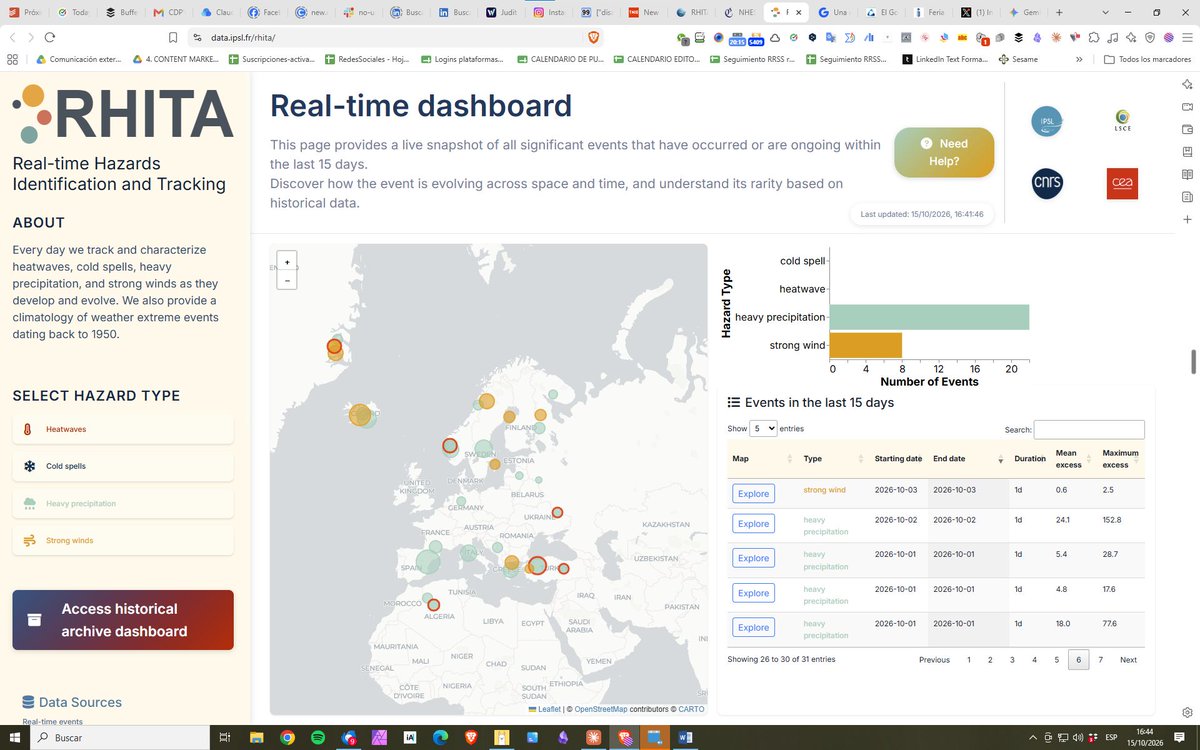Viewport: 1200px width, 750px height.
Task: Click the CNRS logo
Action: point(1047,183)
